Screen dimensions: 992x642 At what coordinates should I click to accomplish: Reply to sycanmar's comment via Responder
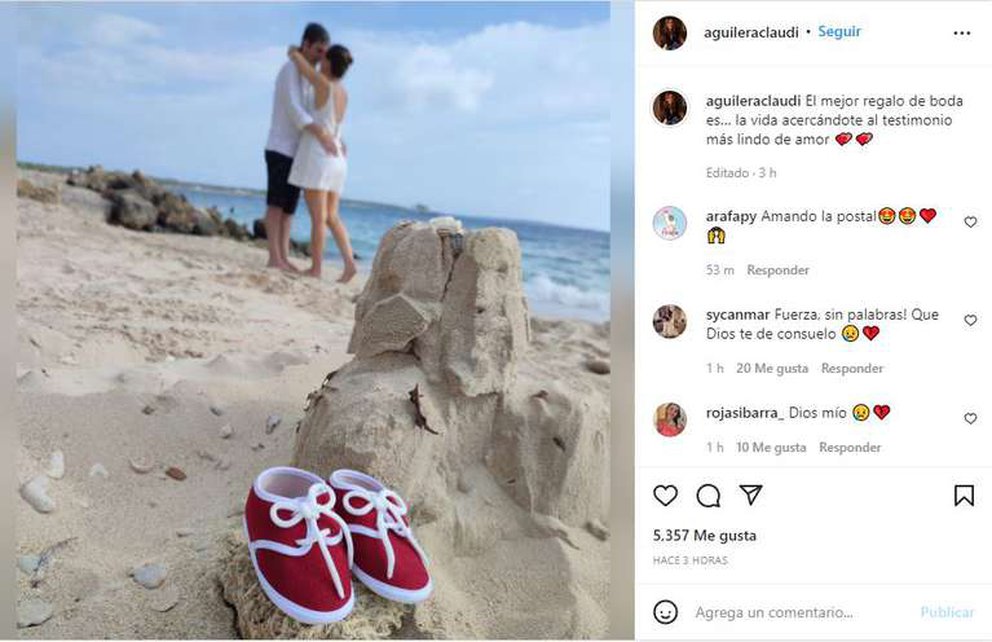(x=852, y=368)
